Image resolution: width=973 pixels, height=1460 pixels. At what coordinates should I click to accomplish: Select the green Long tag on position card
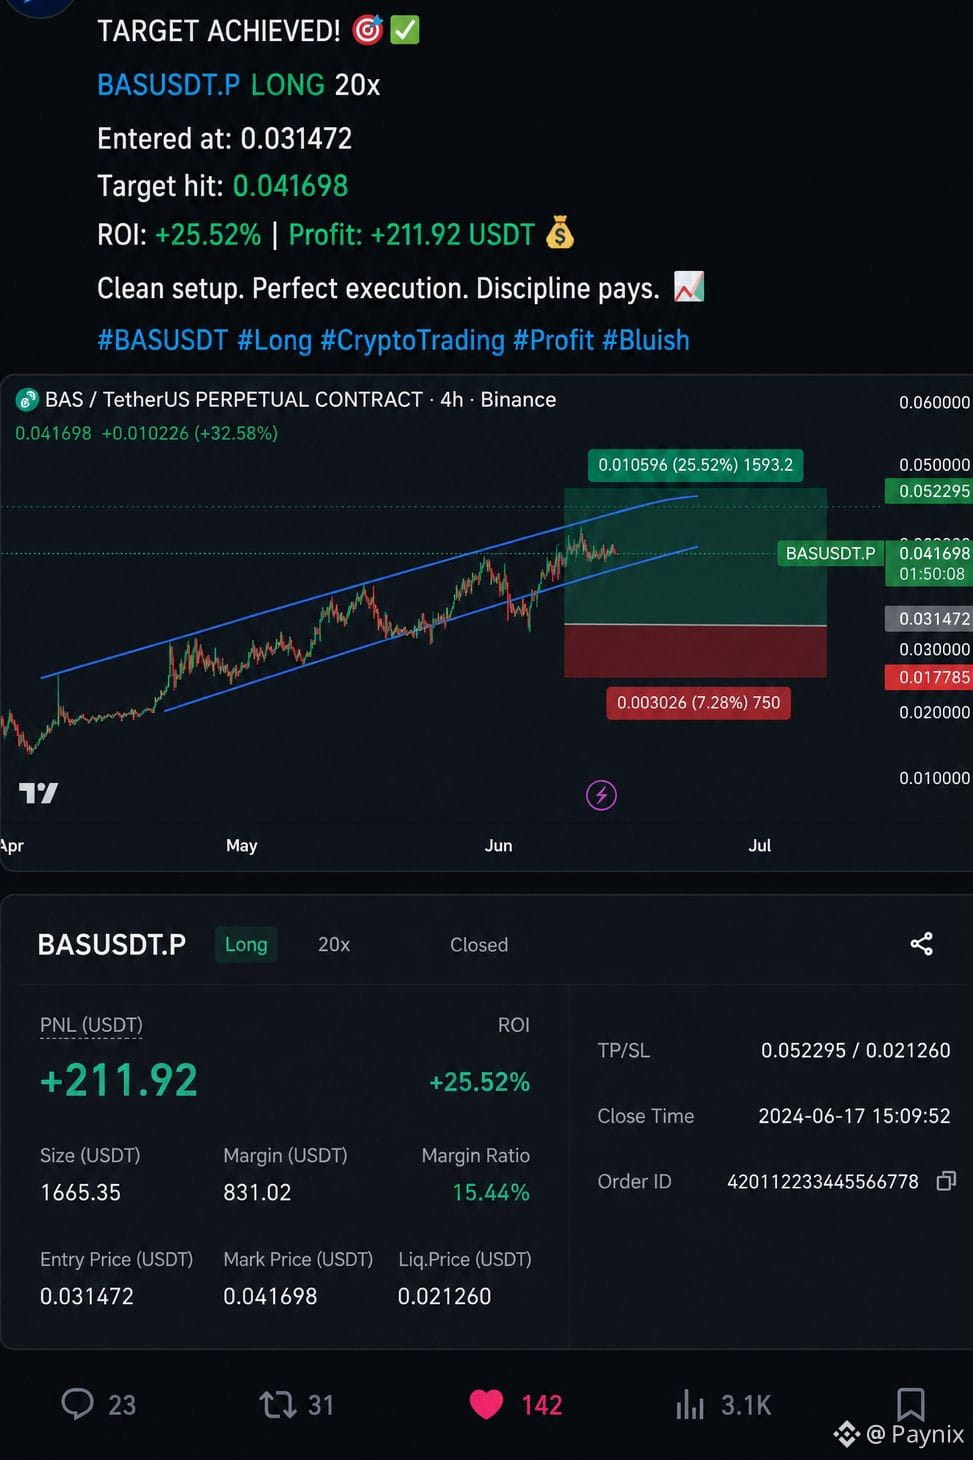pyautogui.click(x=246, y=944)
